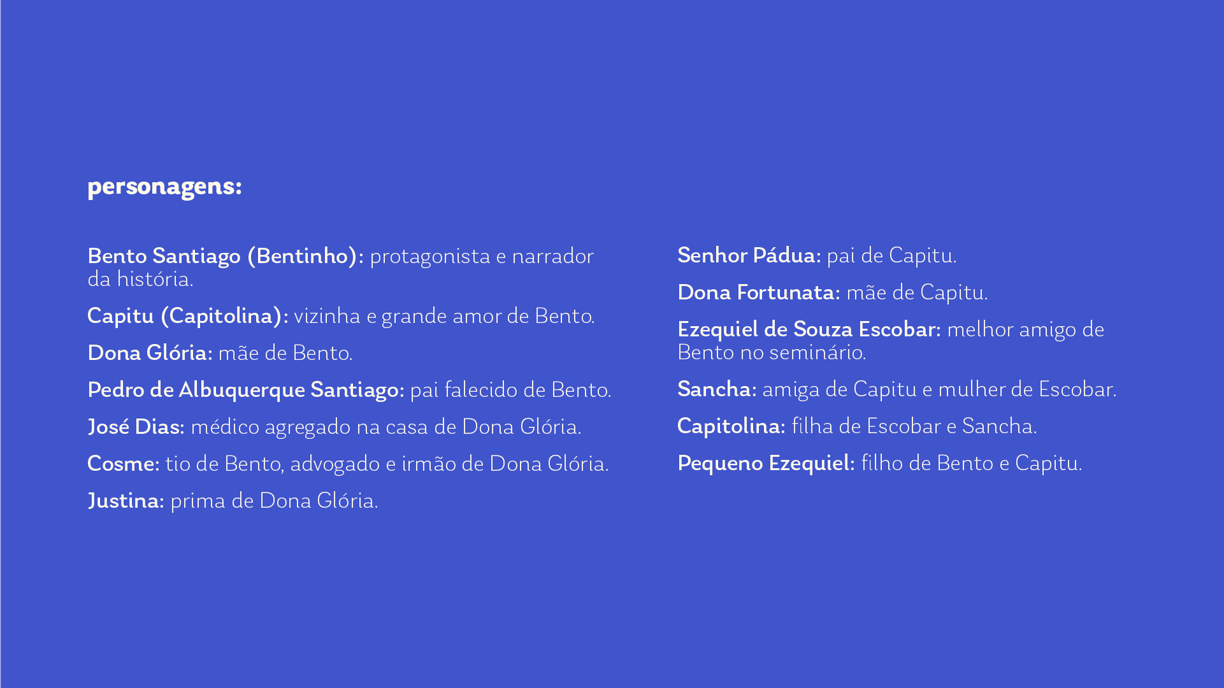This screenshot has height=688, width=1224.
Task: Select the bold name "José Dias:"
Action: tap(136, 427)
